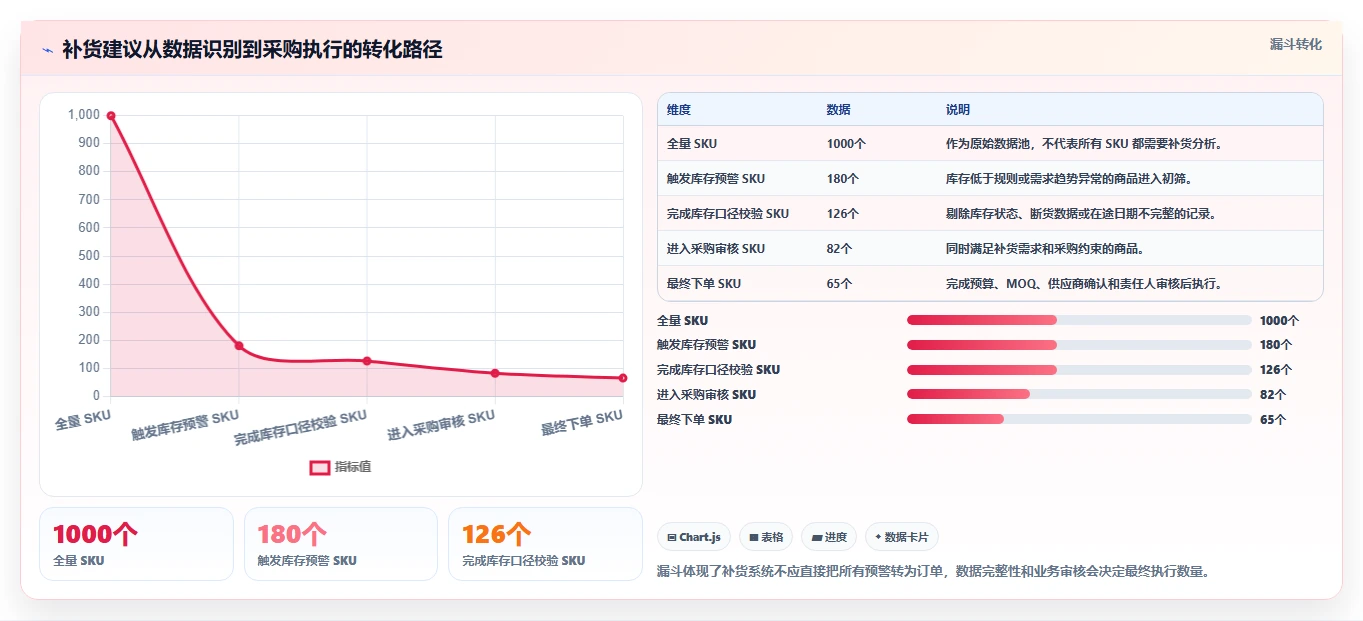1363x621 pixels.
Task: Click the footer note starting 漏斗体现了补货系统
Action: pyautogui.click(x=934, y=572)
